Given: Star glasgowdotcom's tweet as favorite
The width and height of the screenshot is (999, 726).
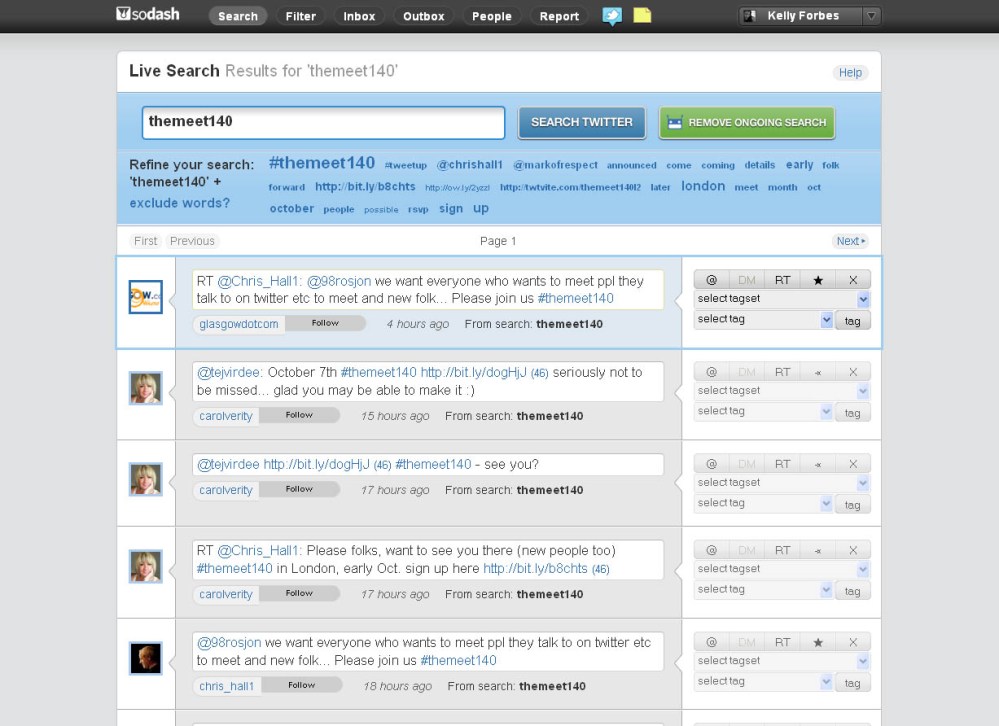Looking at the screenshot, I should [819, 279].
